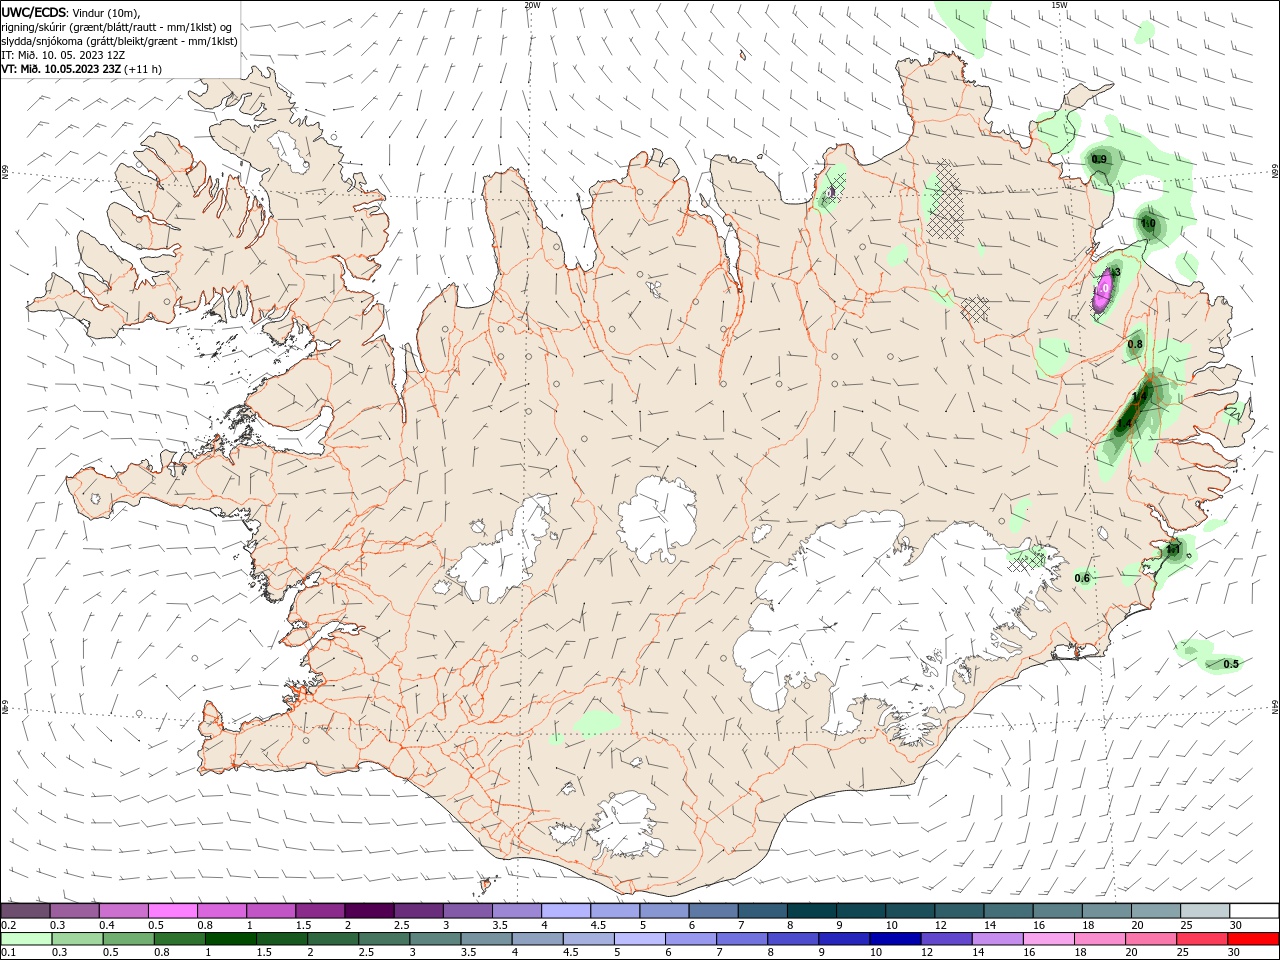Click the crimson 25 legend swatch
This screenshot has width=1280, height=960.
[1202, 939]
